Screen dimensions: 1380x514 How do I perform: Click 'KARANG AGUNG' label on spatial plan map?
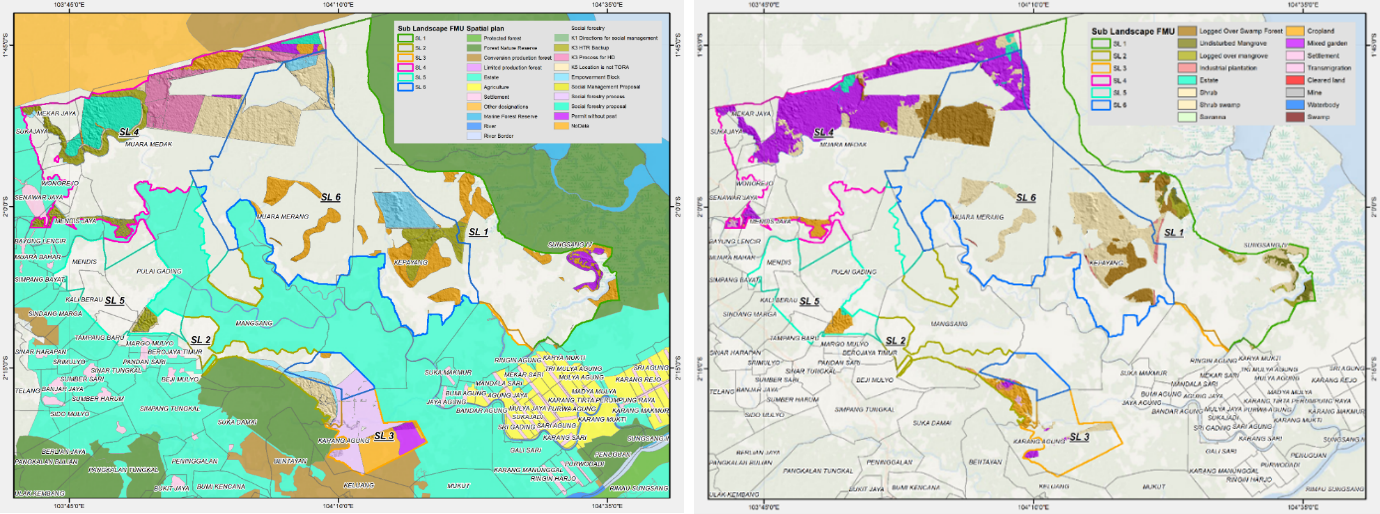point(343,440)
